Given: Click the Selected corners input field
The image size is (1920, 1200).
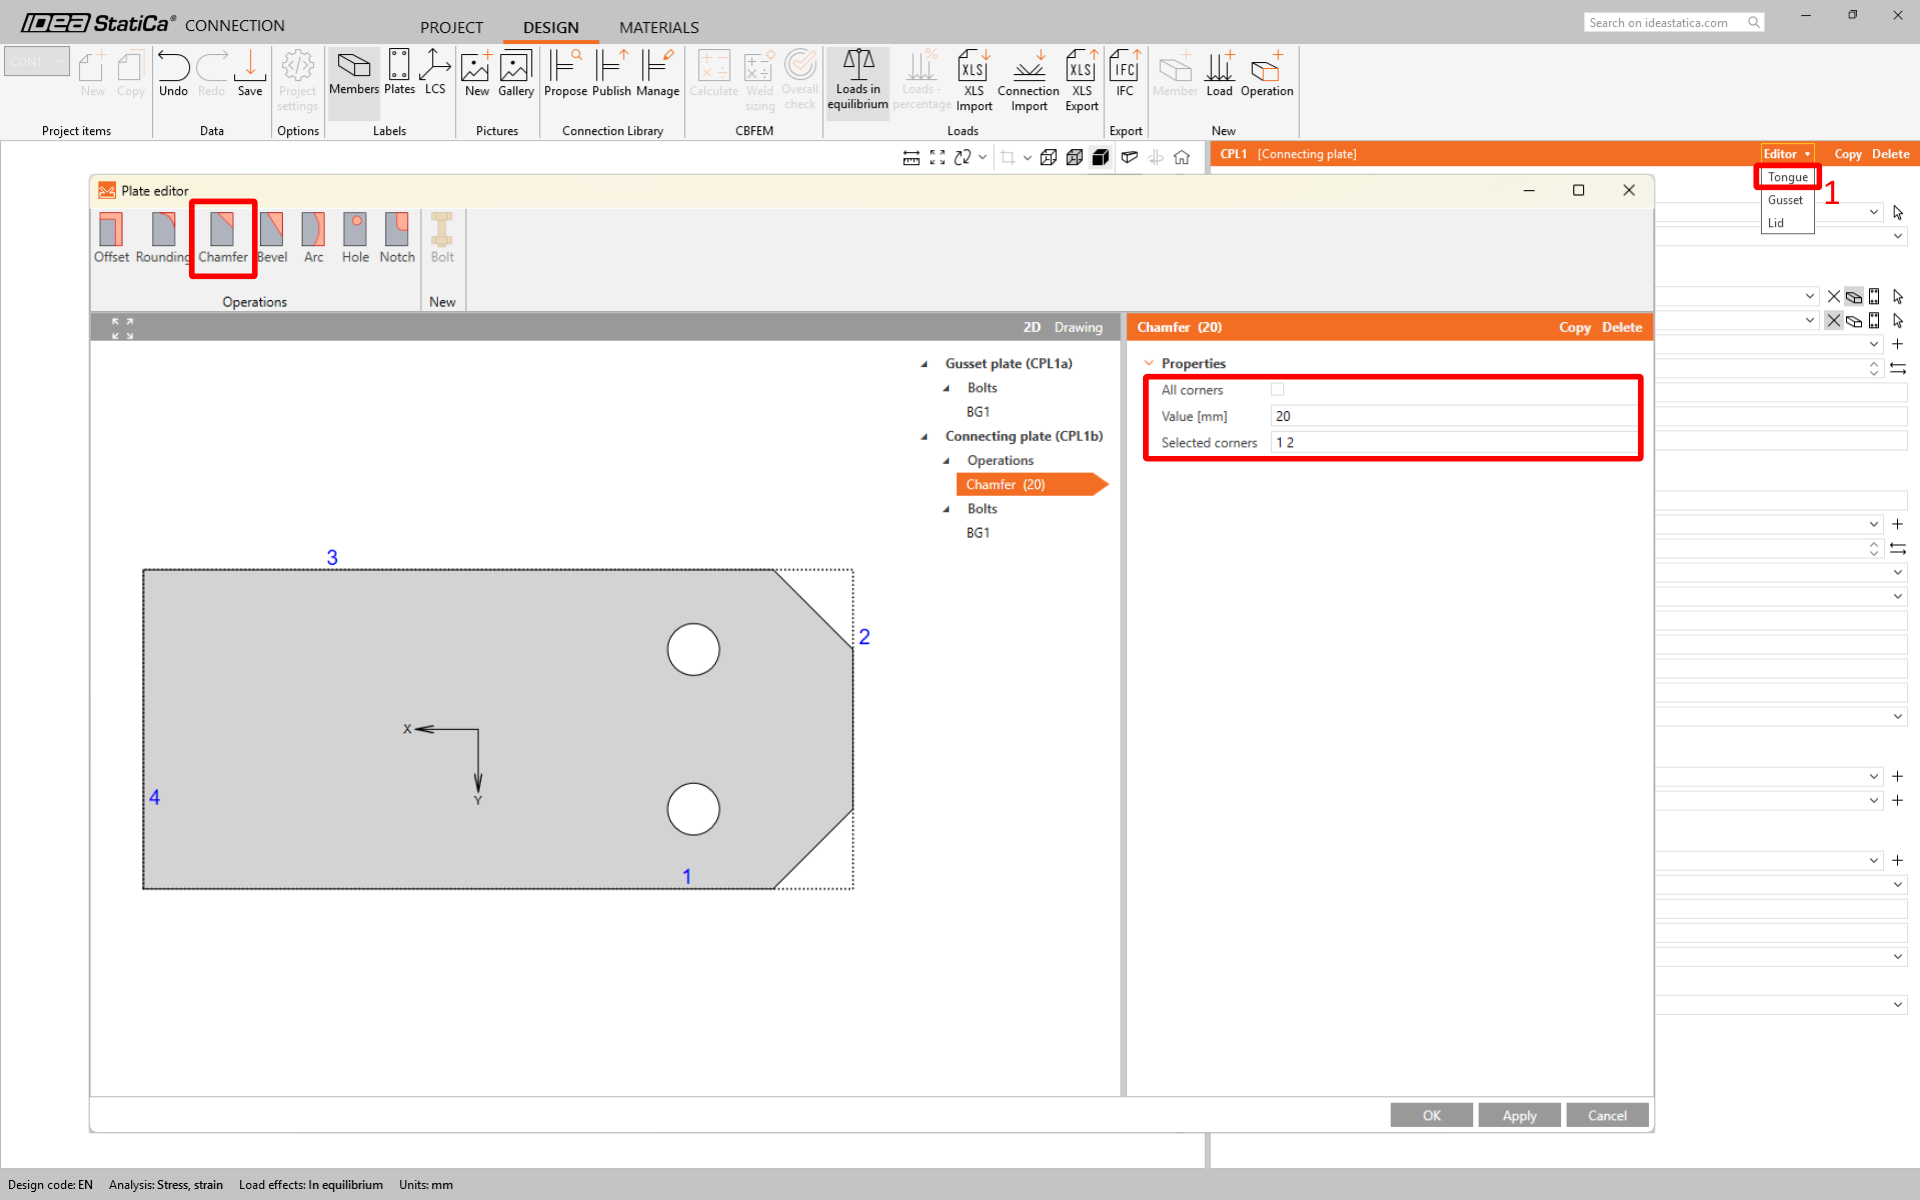Looking at the screenshot, I should (1450, 442).
